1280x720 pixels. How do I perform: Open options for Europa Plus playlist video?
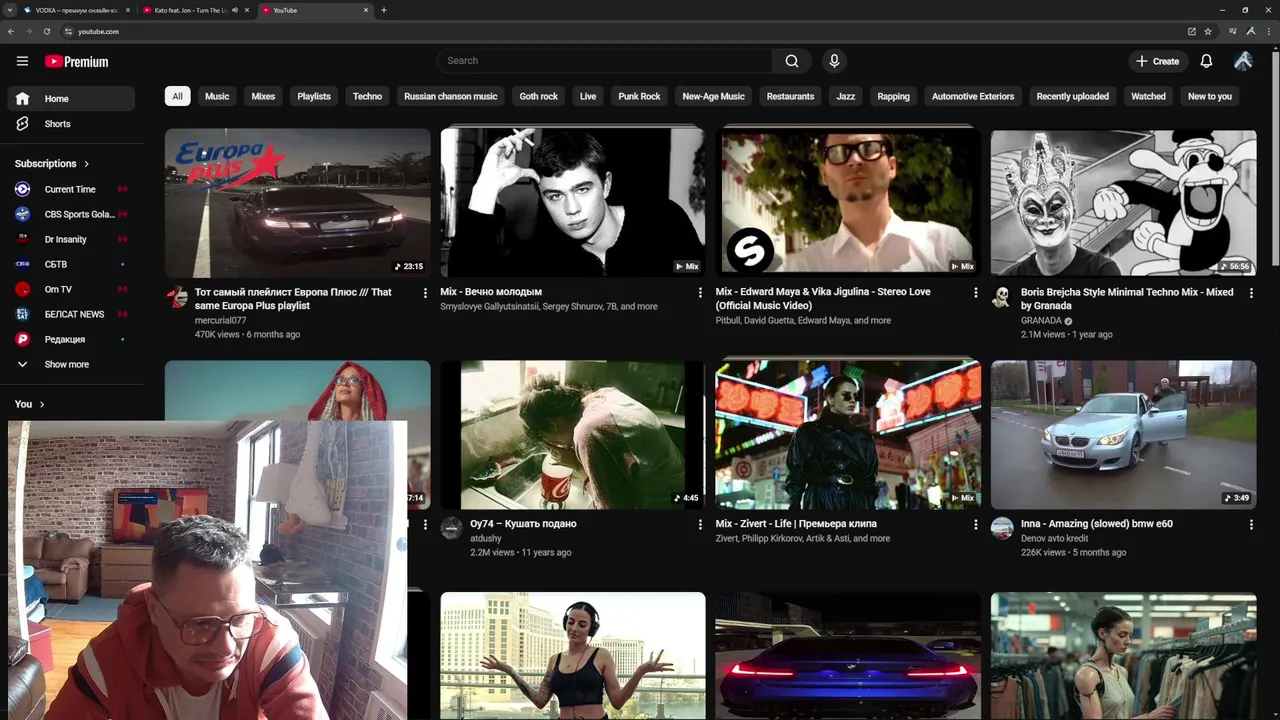tap(425, 293)
